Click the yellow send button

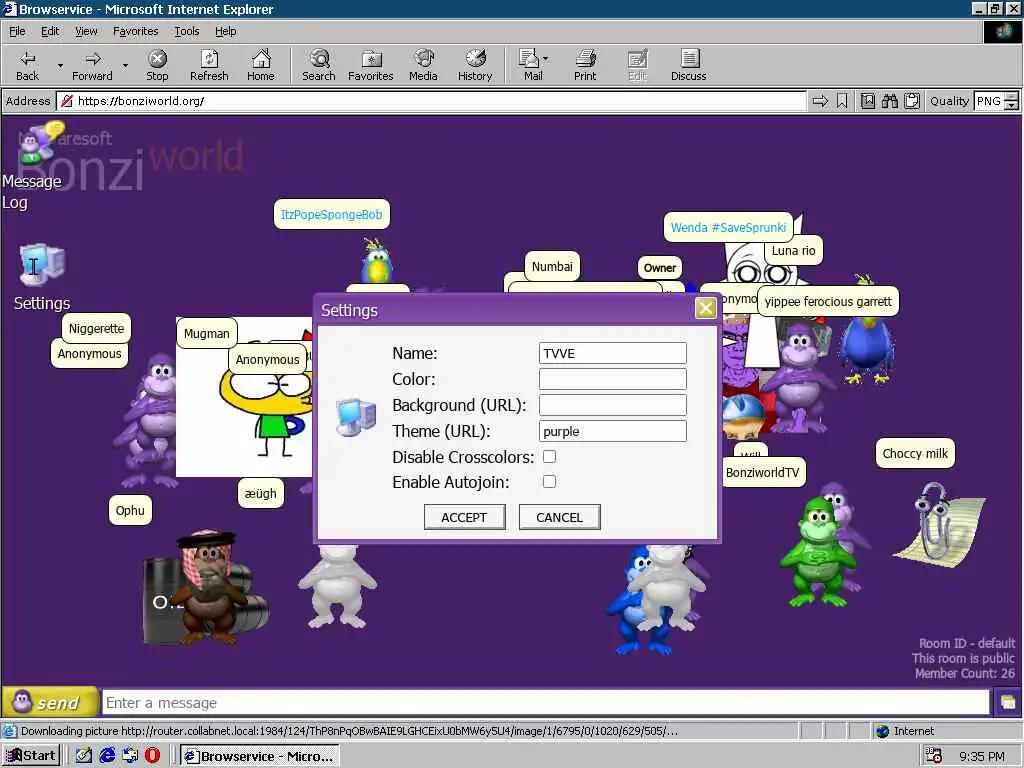click(50, 703)
